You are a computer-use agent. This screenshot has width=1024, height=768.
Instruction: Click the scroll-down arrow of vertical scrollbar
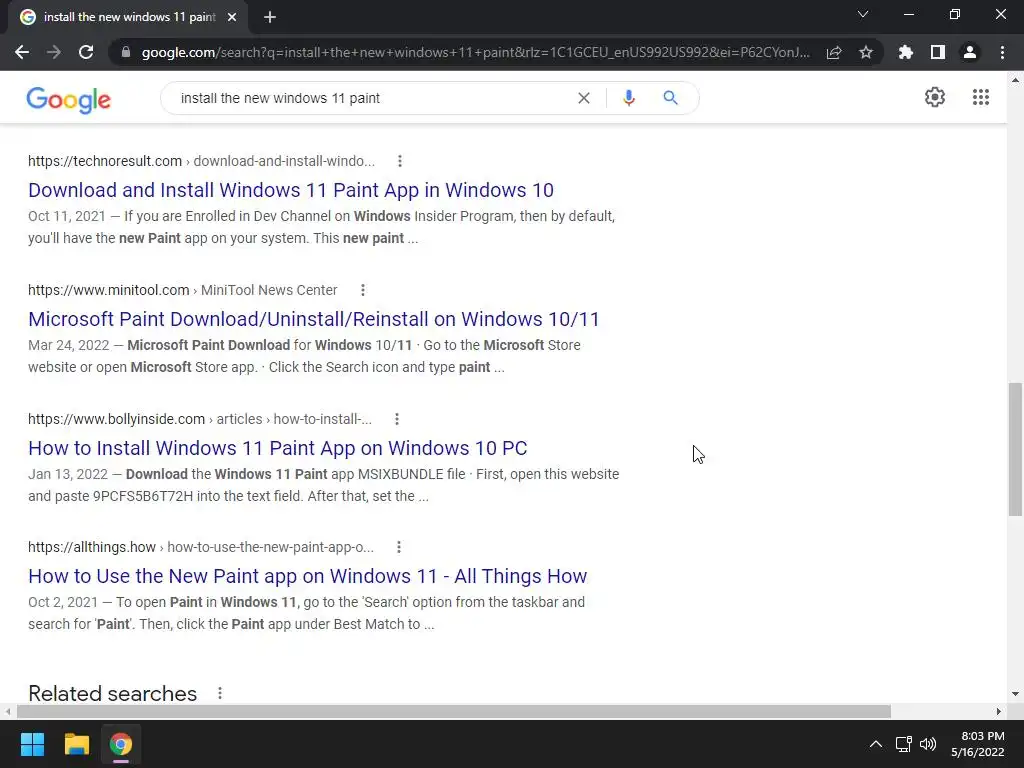[x=1015, y=694]
